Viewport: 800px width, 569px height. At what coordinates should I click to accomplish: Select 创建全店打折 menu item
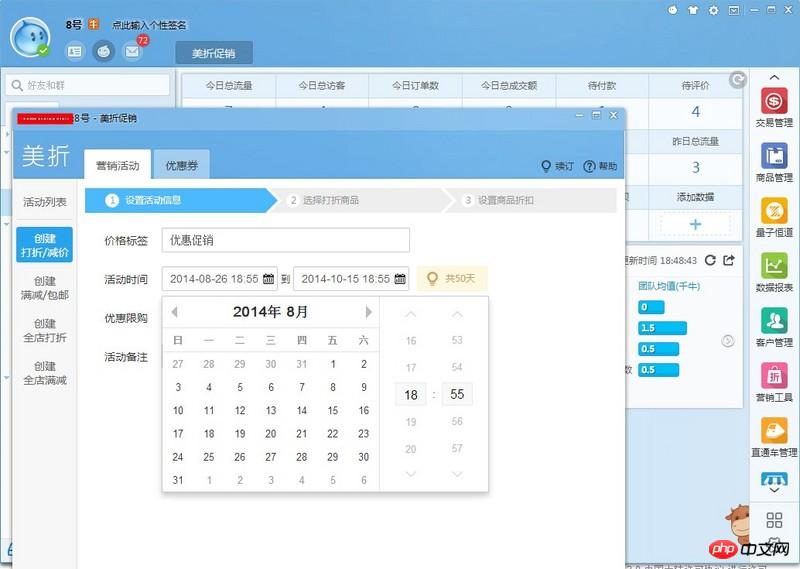click(x=45, y=330)
